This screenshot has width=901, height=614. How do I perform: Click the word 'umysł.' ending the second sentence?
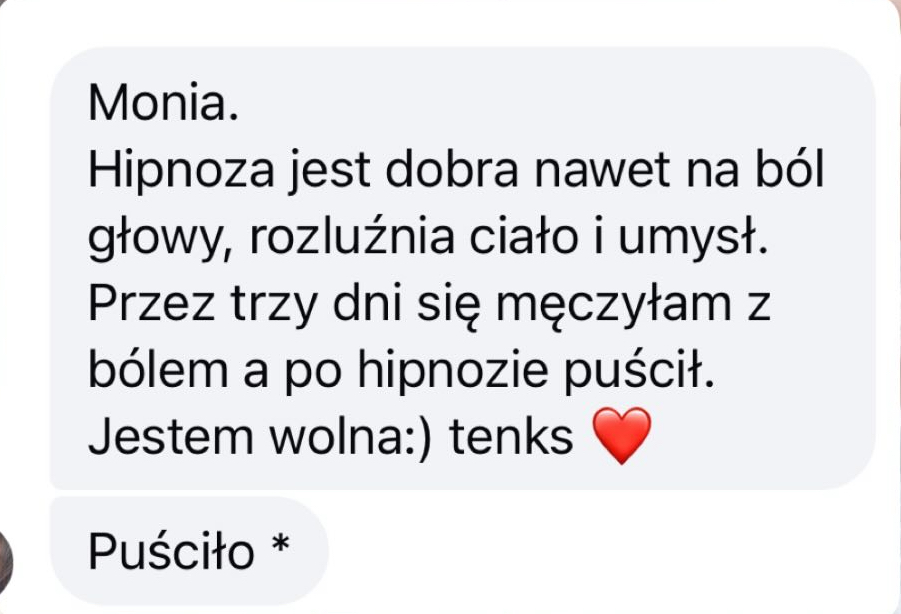693,238
